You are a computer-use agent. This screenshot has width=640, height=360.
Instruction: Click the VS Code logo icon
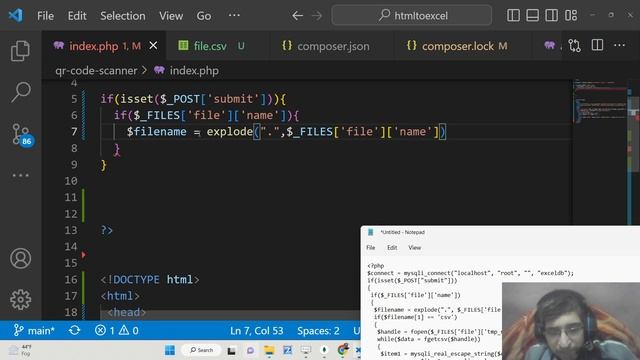pos(16,16)
